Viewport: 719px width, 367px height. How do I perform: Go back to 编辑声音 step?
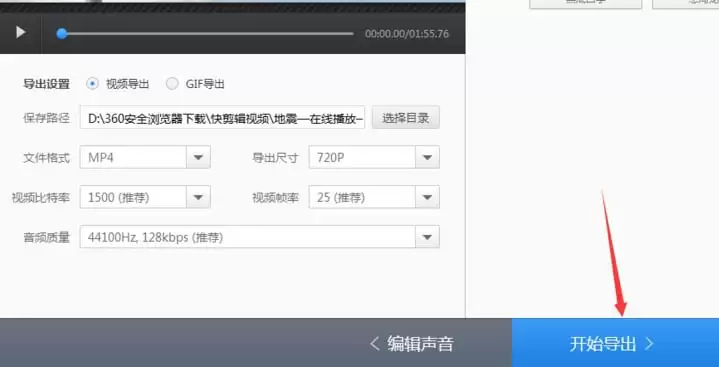[x=412, y=344]
